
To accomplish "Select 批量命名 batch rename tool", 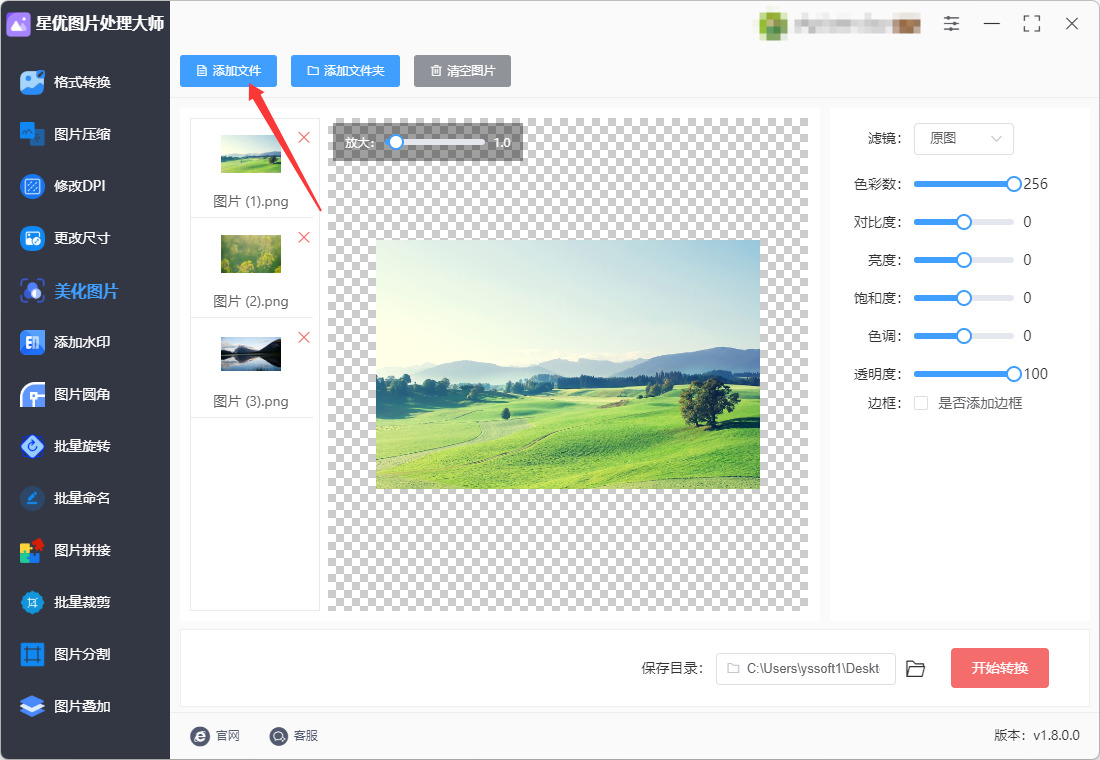I will point(66,498).
